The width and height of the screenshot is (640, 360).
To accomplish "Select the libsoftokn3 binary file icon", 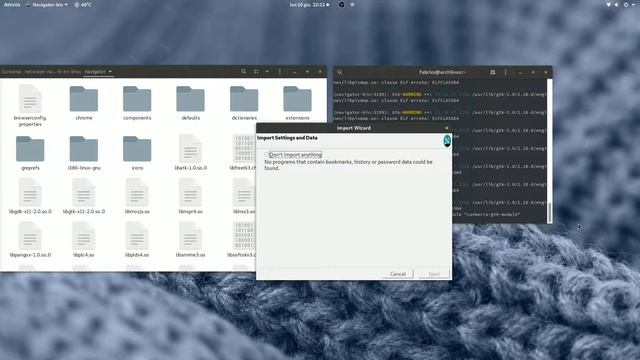I will 244,236.
